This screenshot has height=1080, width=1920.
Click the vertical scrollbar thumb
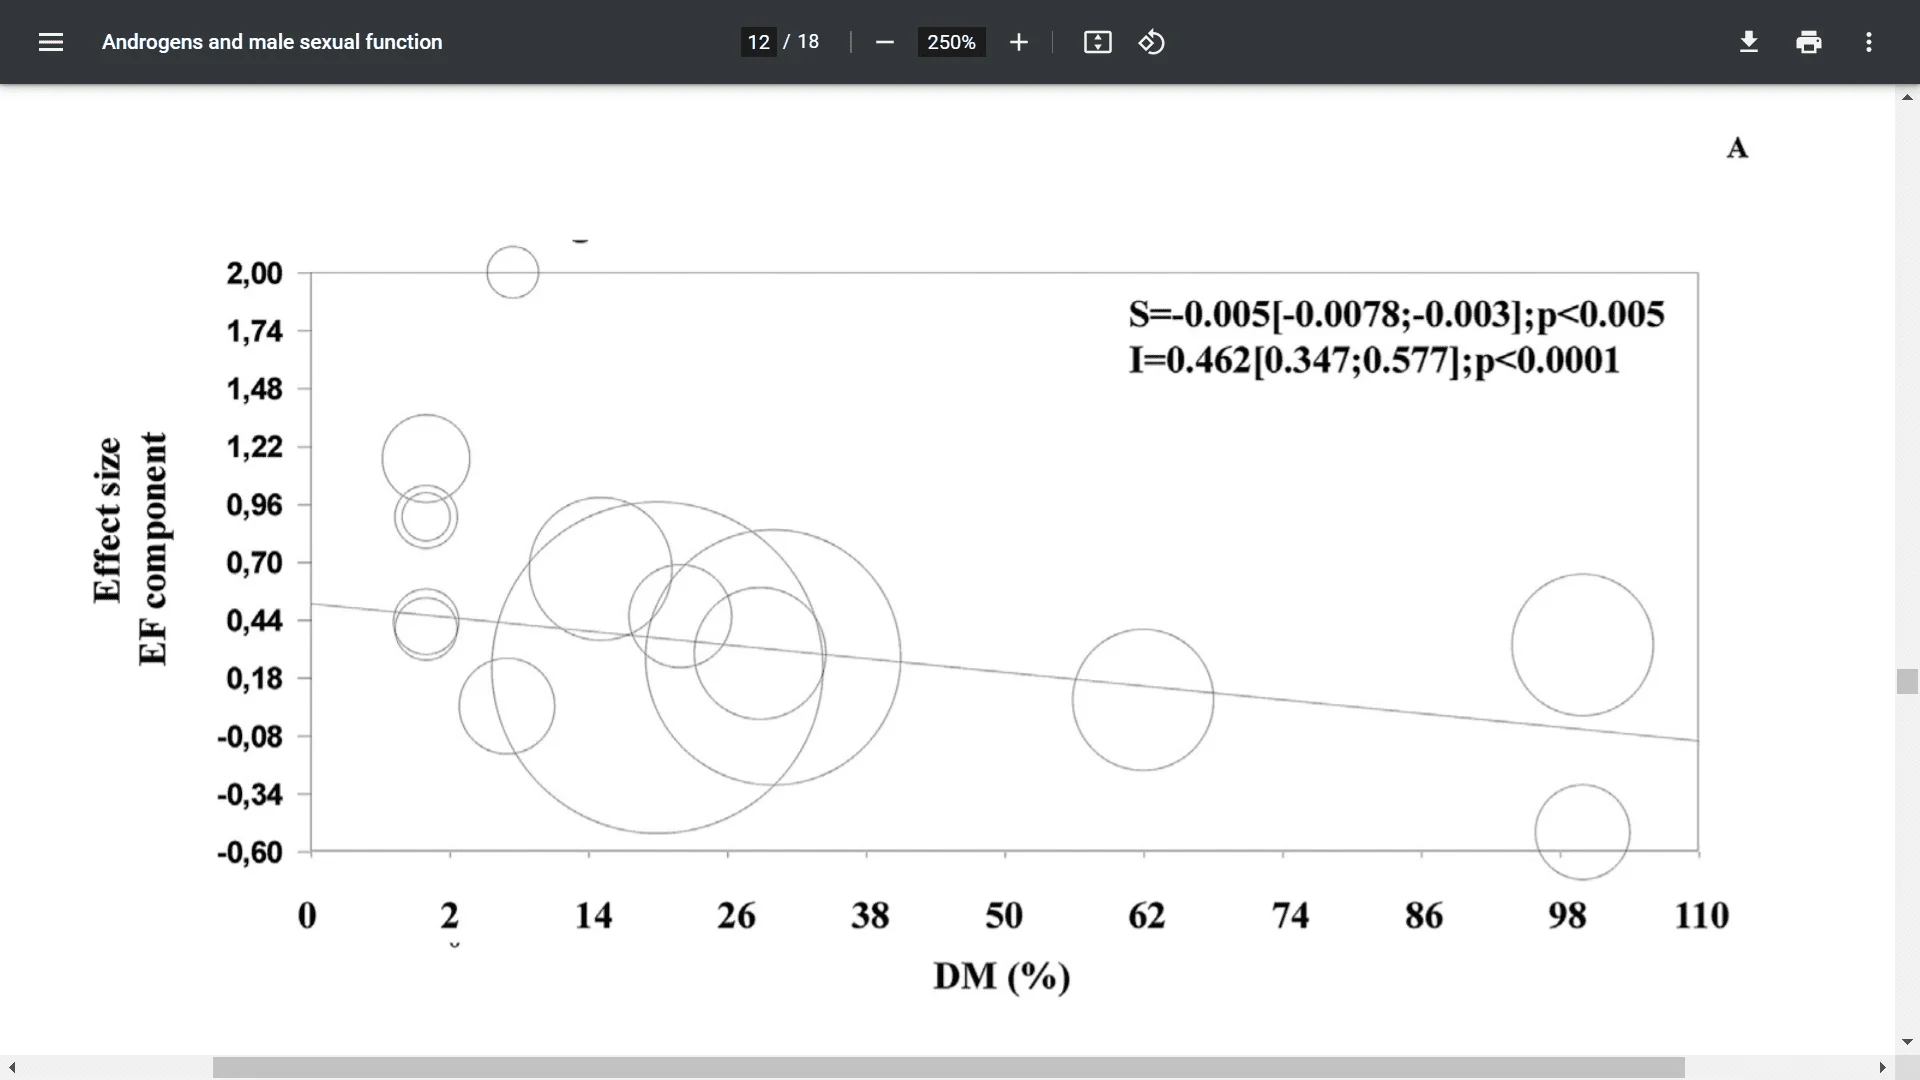coord(1907,681)
